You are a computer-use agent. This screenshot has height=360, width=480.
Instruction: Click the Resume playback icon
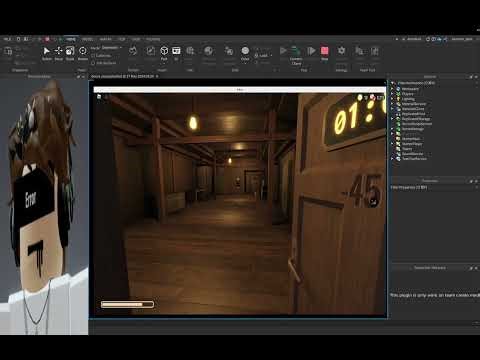click(x=311, y=51)
